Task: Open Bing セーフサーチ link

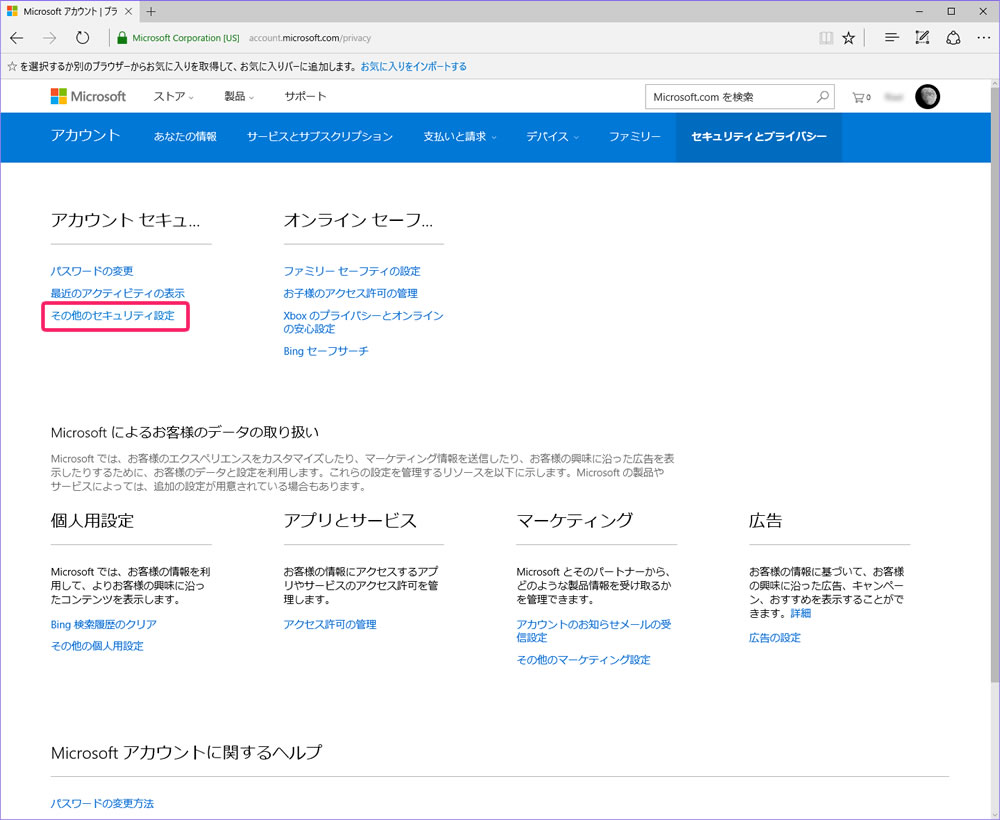Action: (326, 351)
